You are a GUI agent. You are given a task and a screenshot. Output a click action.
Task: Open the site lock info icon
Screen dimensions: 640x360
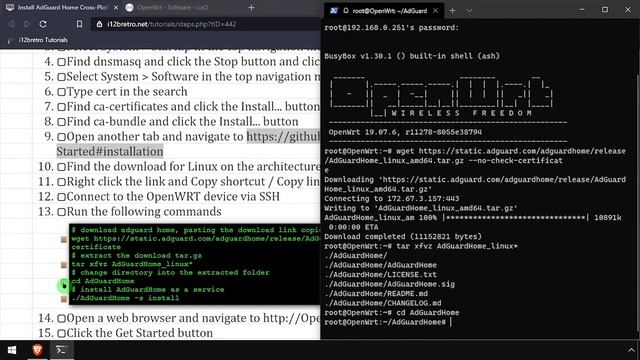(99, 24)
